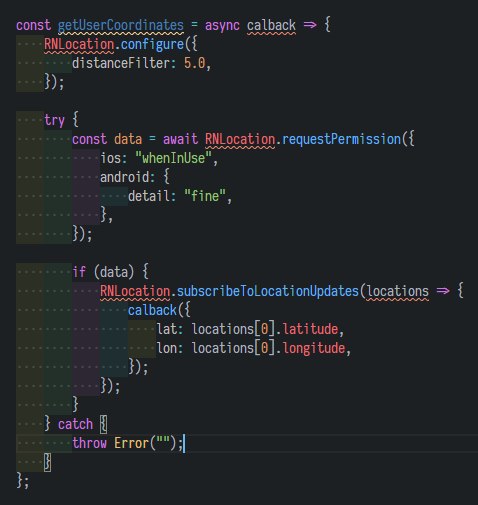The width and height of the screenshot is (478, 505).
Task: Click the distanceFilter property
Action: (x=121, y=63)
